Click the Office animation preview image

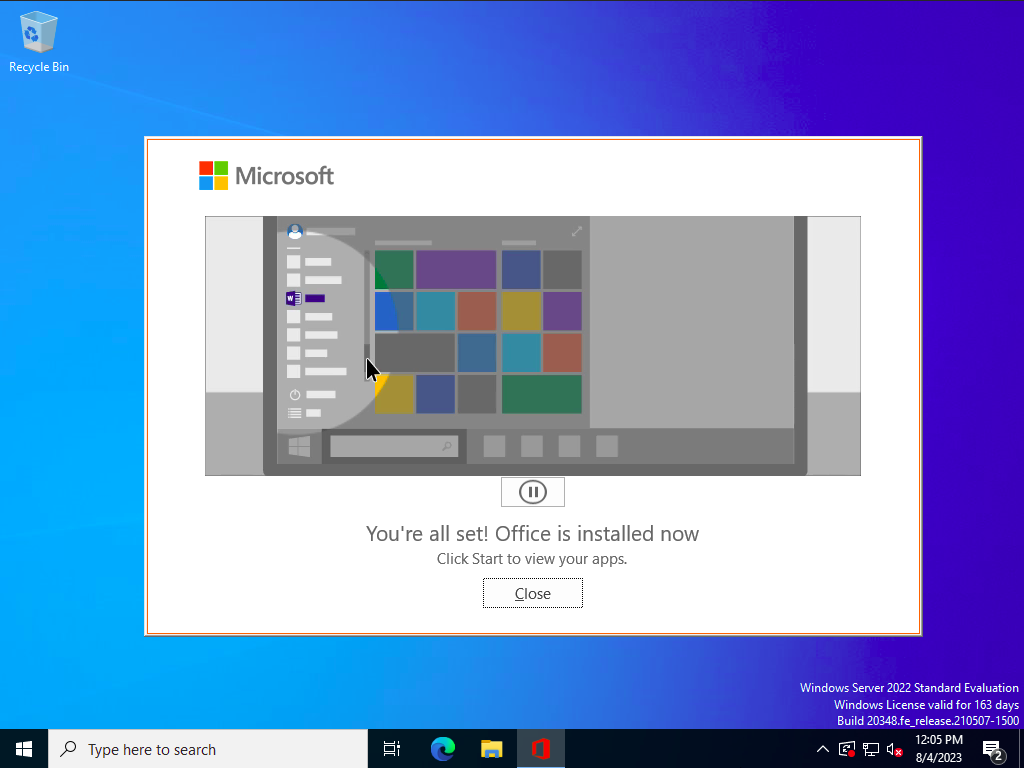(x=532, y=345)
